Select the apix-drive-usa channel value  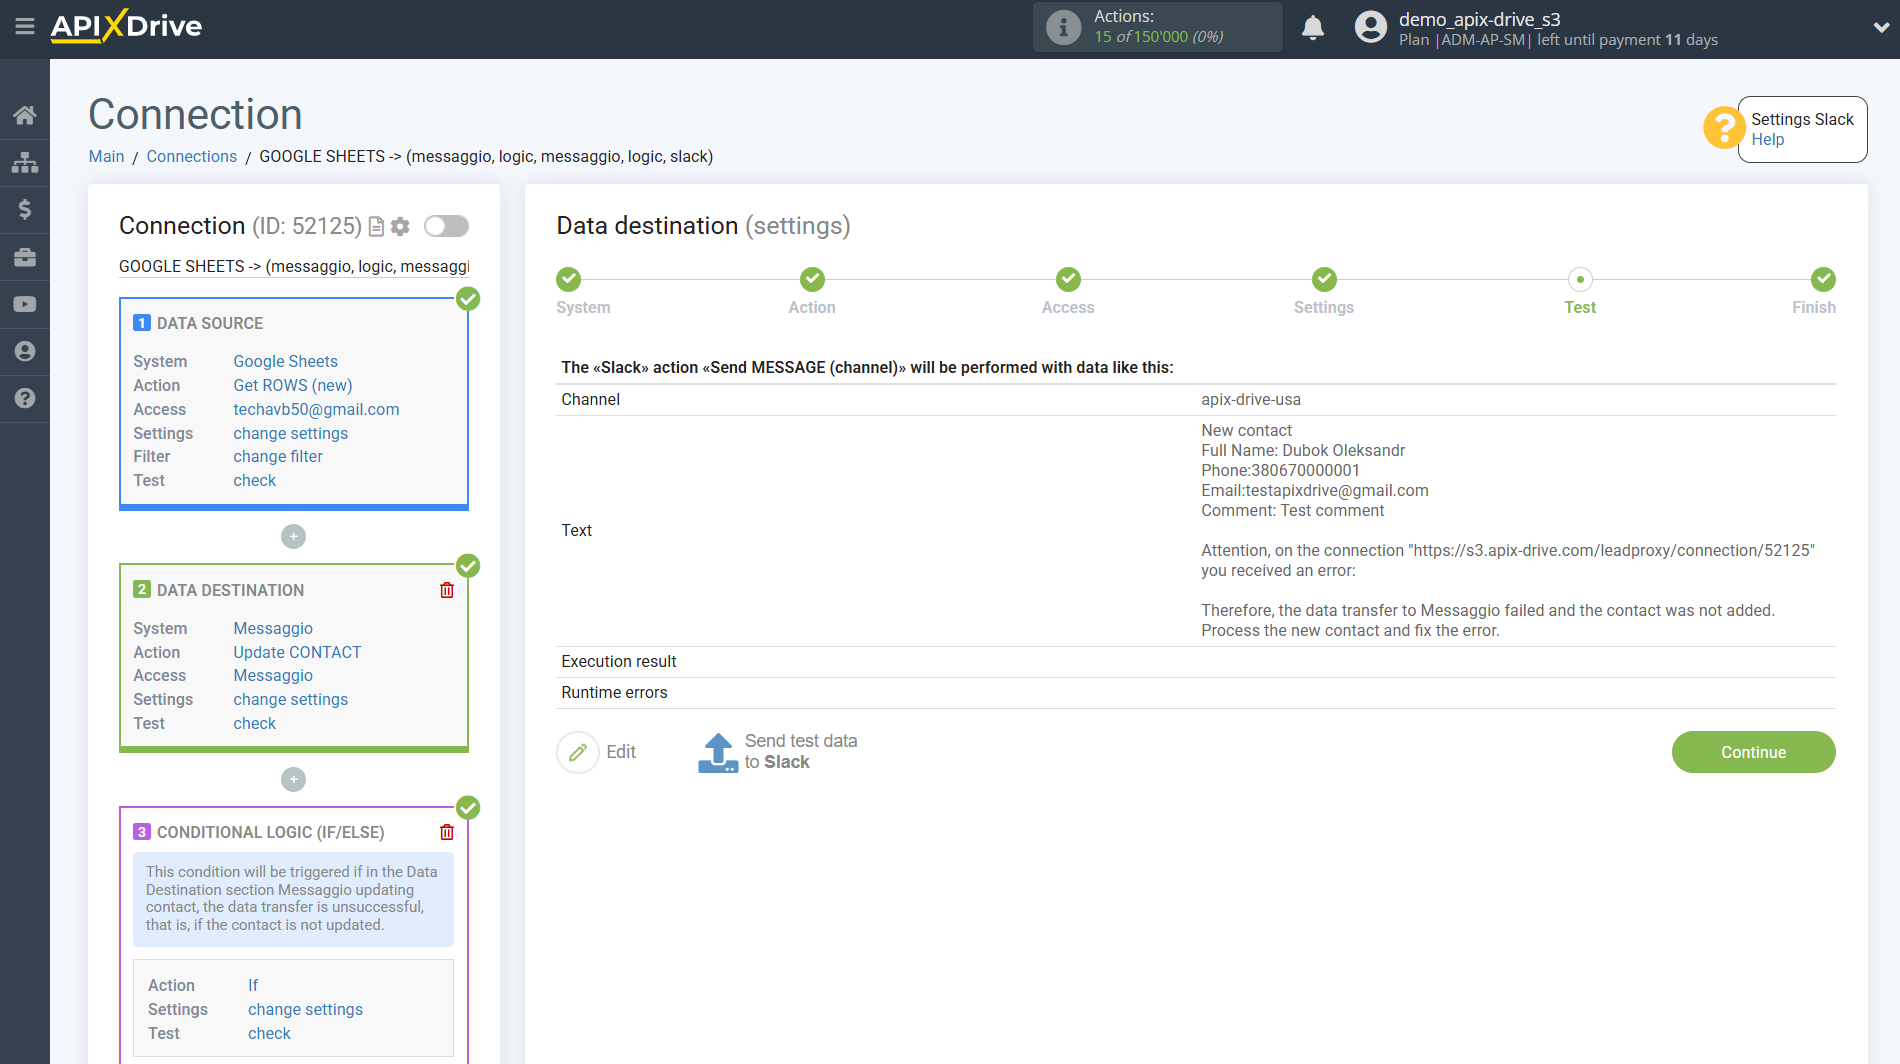[1251, 399]
